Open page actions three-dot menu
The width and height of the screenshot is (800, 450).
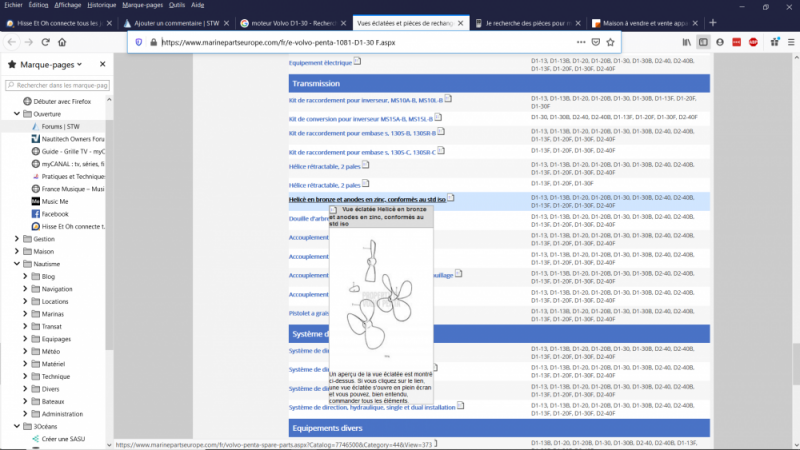[581, 42]
